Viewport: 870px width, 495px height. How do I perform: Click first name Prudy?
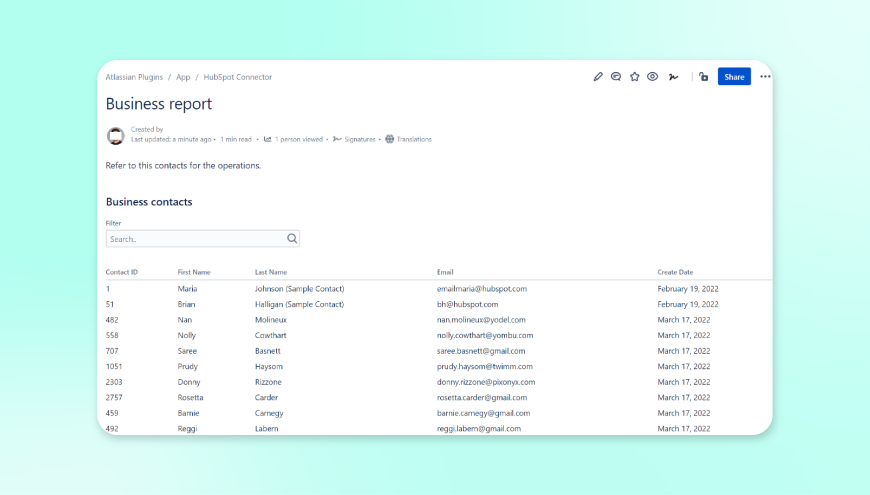[188, 366]
